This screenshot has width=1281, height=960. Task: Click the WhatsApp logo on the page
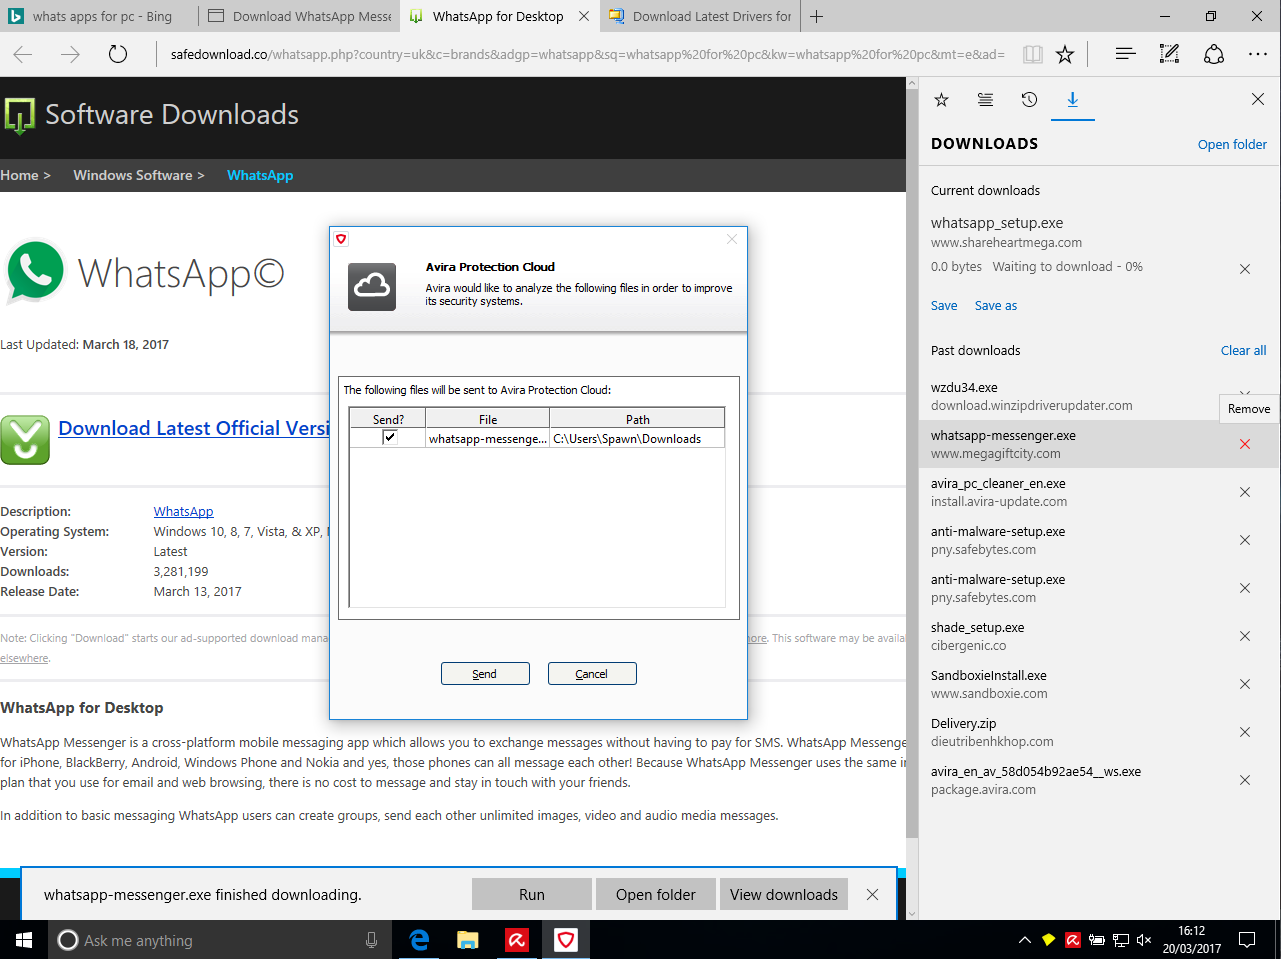[x=35, y=271]
